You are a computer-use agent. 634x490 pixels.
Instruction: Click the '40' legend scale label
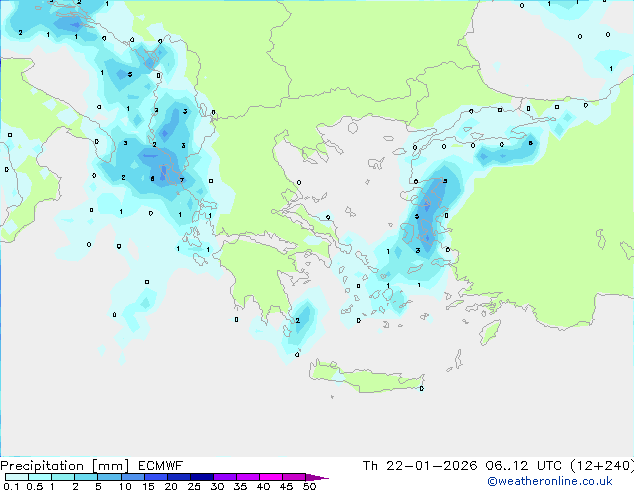[263, 486]
